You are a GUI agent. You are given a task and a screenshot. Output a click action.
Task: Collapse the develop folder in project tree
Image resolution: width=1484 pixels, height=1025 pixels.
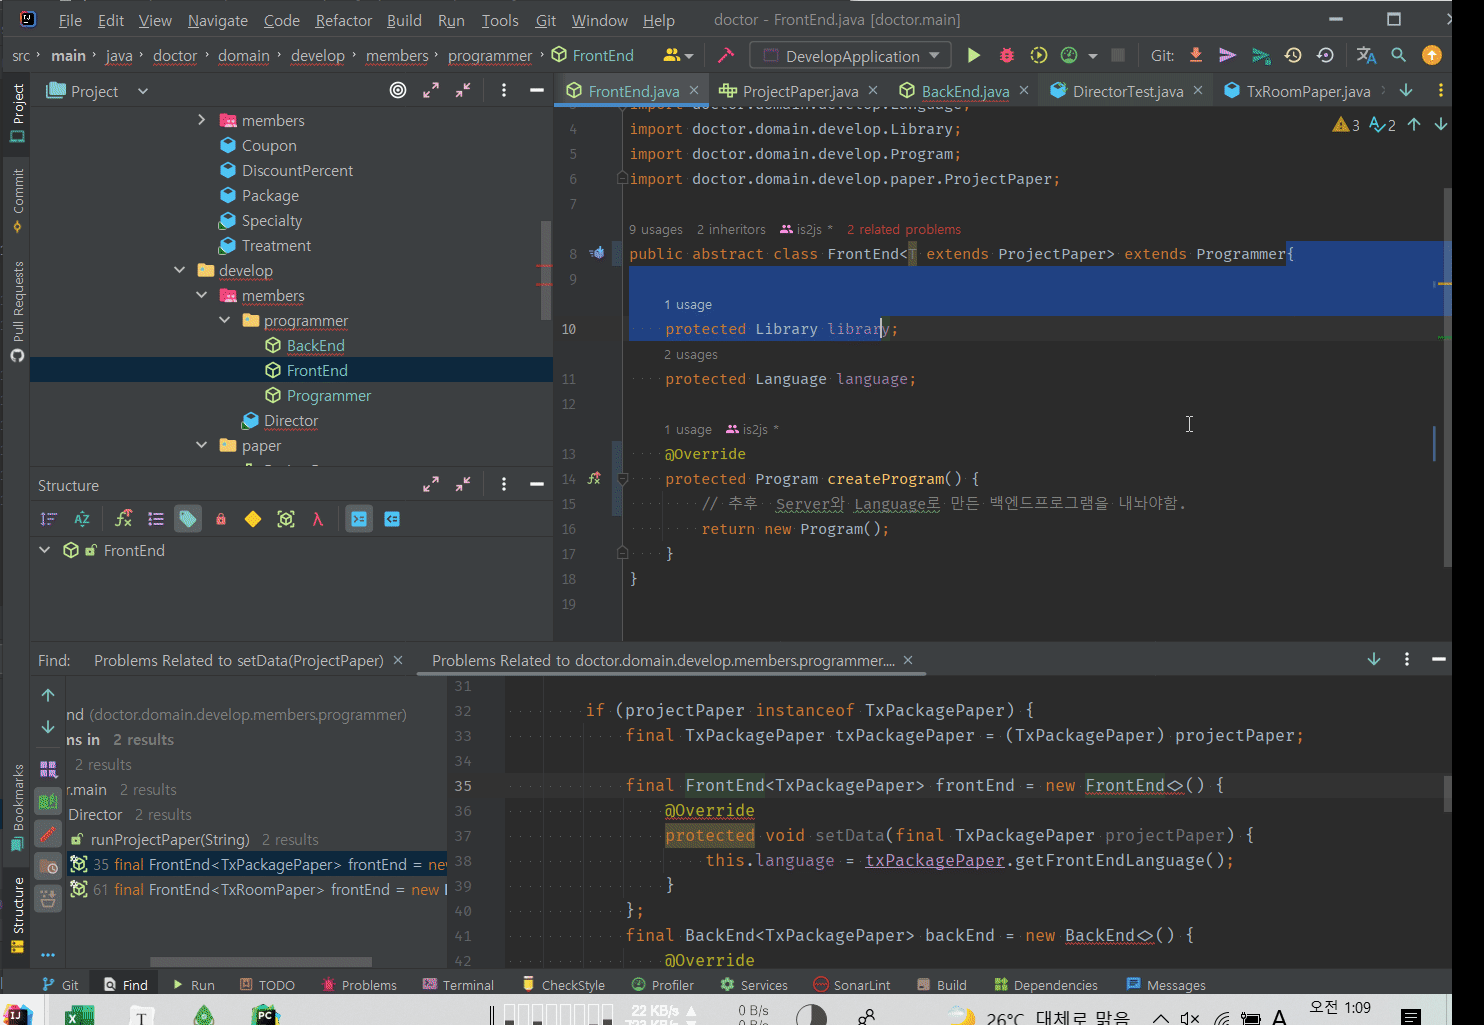click(x=180, y=270)
